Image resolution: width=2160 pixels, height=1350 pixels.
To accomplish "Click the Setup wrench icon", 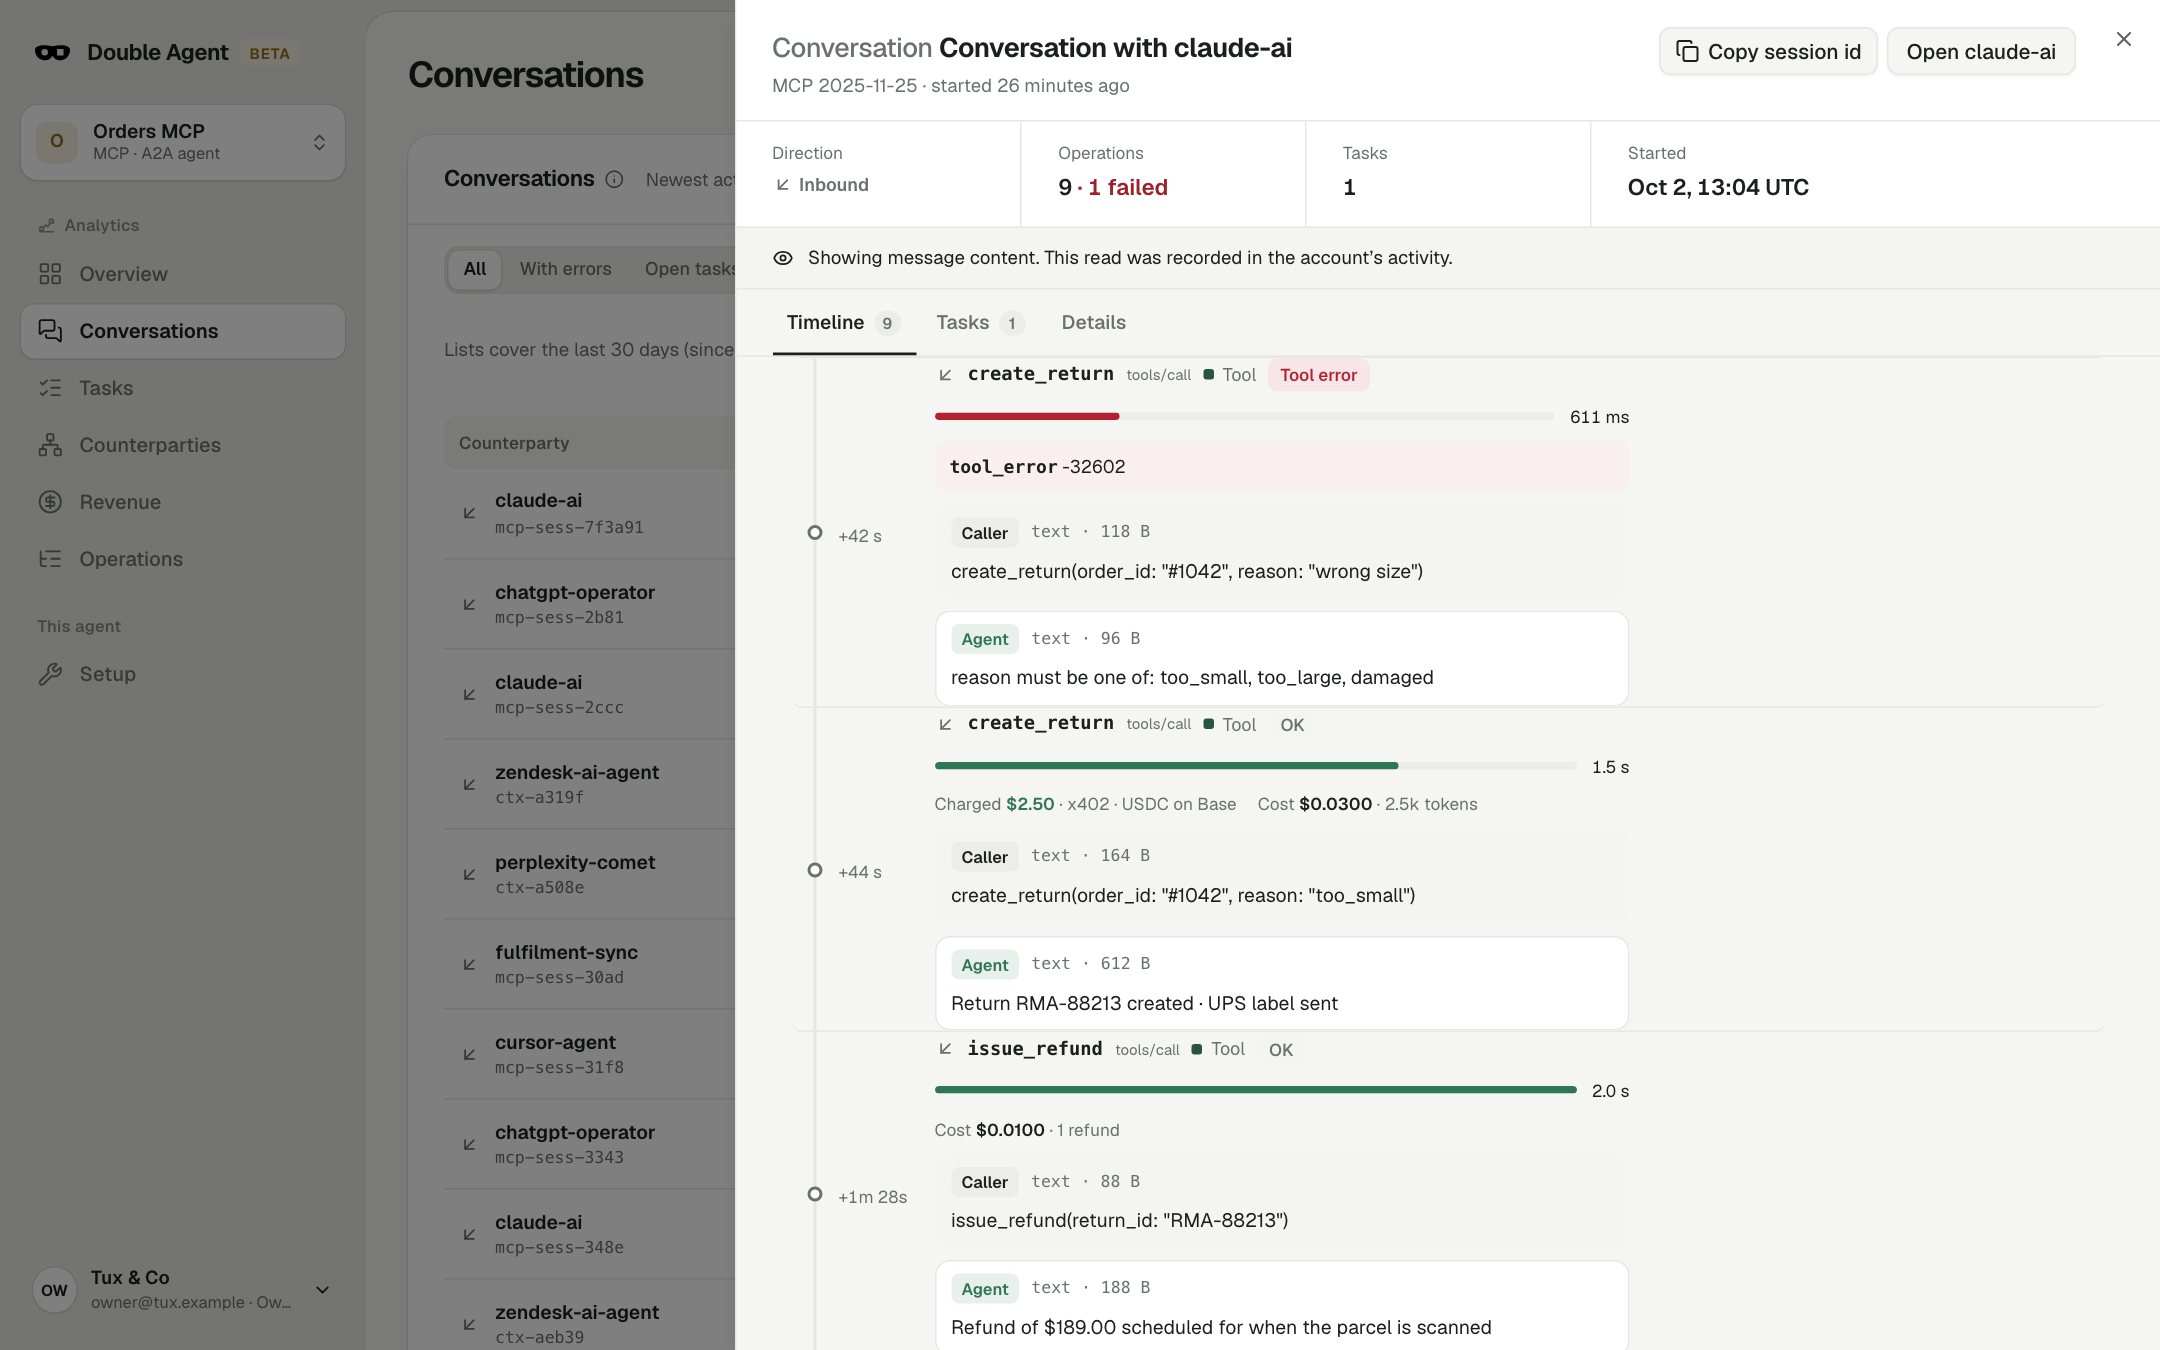I will 50,674.
